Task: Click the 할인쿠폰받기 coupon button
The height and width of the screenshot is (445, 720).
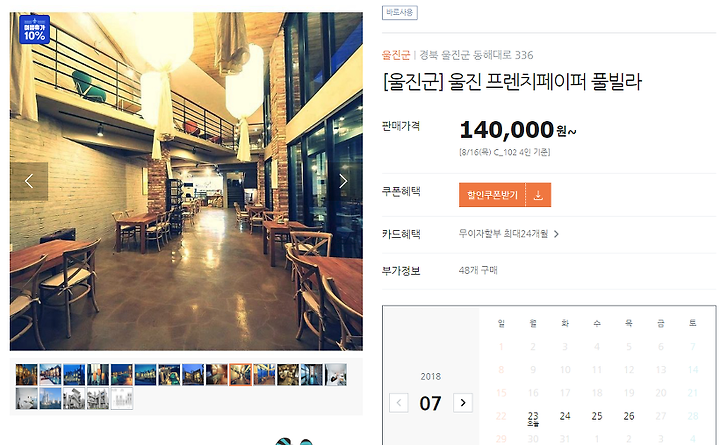Action: pos(492,195)
